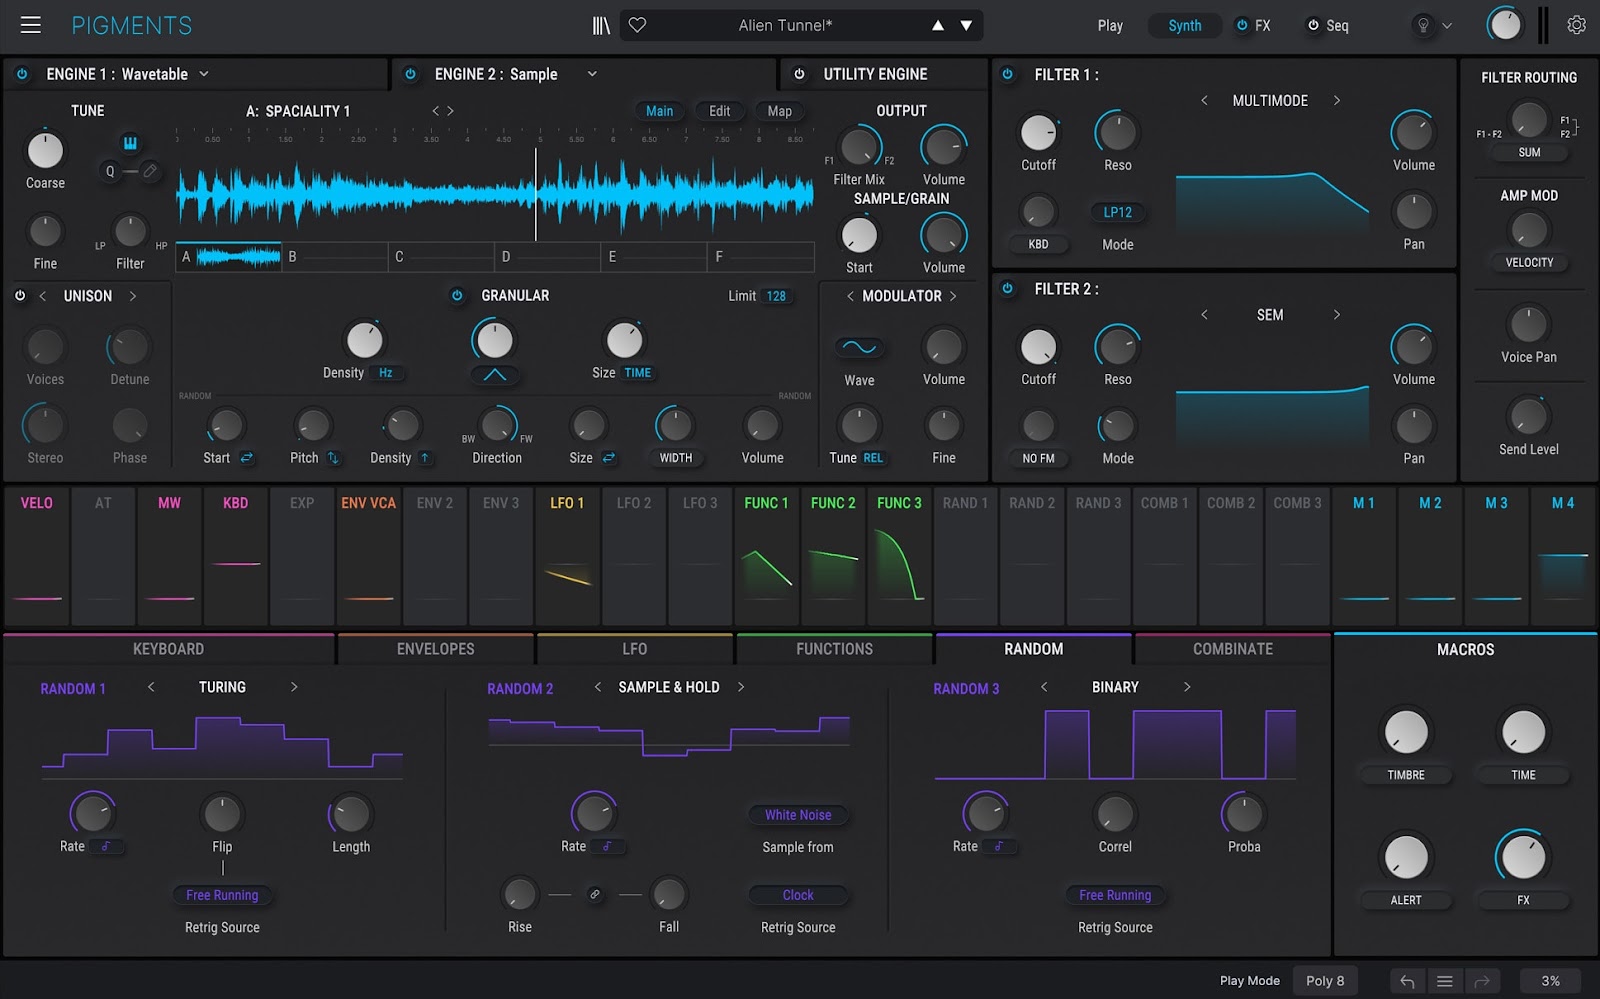The height and width of the screenshot is (999, 1600).
Task: Click the pencil edit icon beside Q
Action: click(150, 171)
